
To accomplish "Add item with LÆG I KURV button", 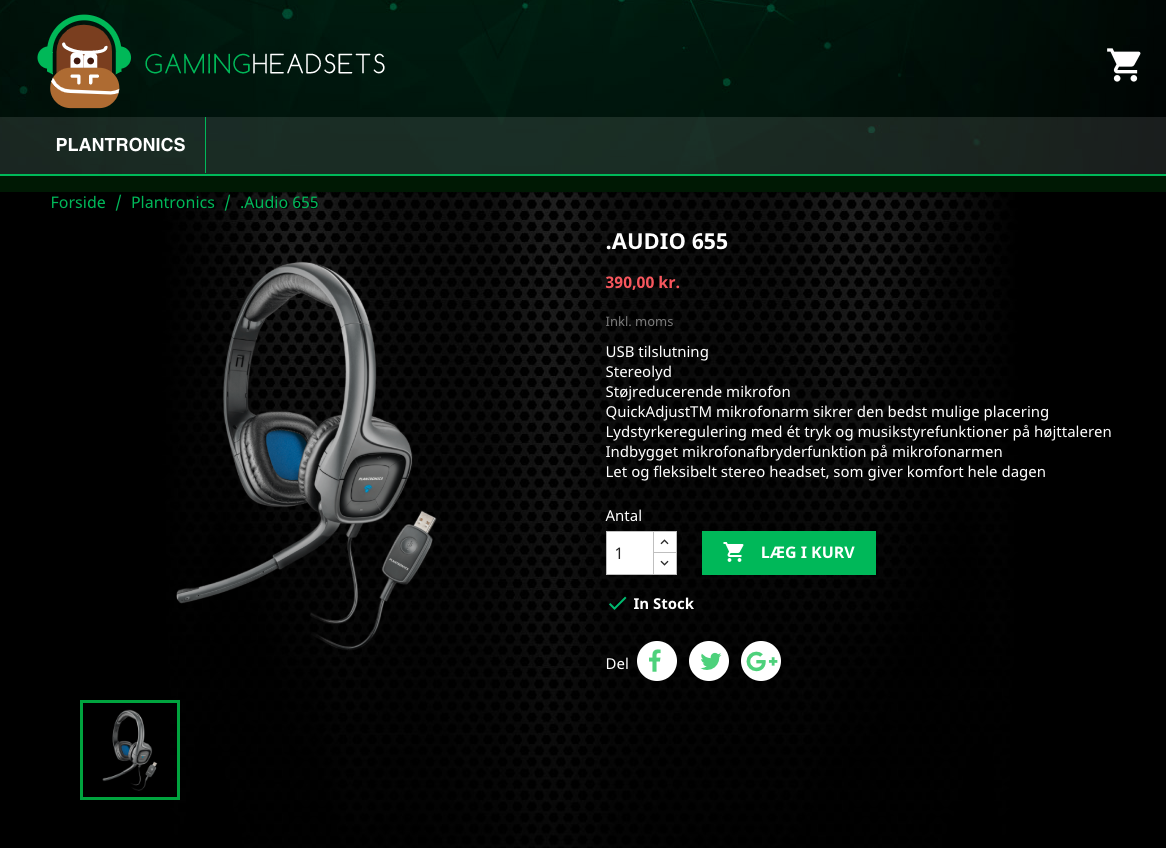I will pos(788,553).
